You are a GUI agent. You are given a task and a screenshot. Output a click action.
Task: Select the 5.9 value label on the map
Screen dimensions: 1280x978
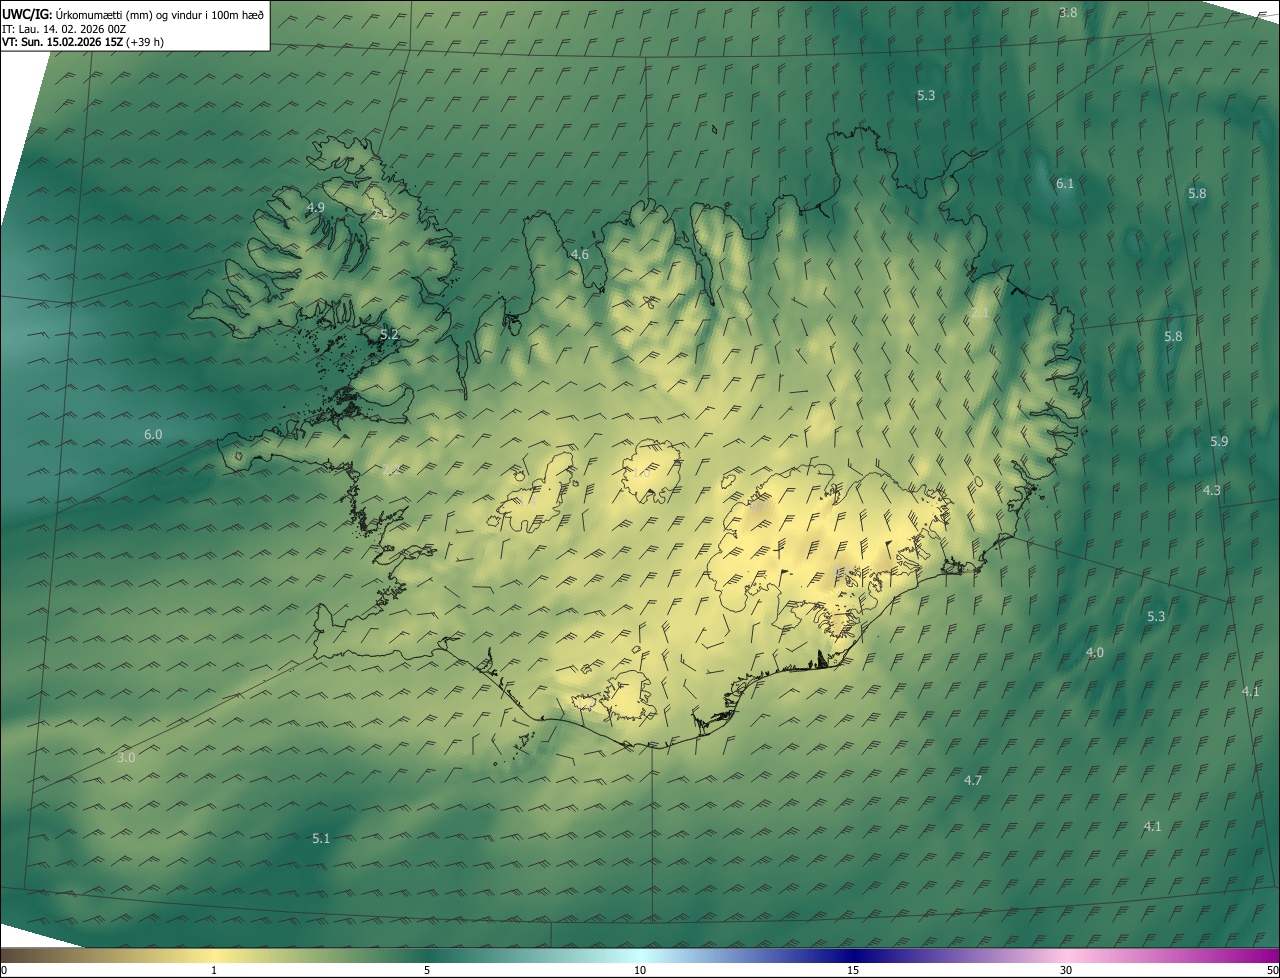pos(1219,441)
